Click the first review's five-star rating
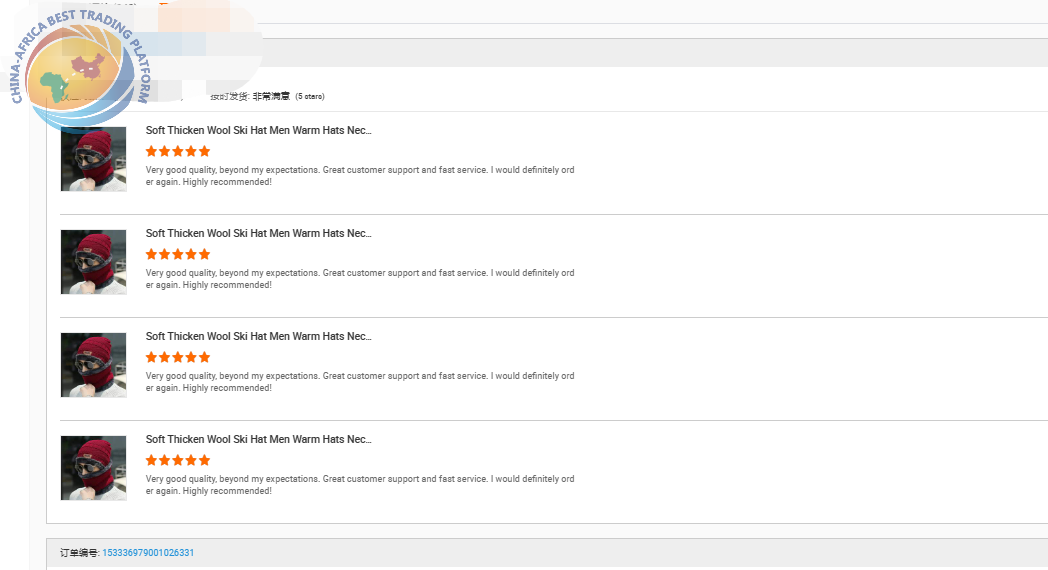This screenshot has width=1048, height=570. (178, 152)
